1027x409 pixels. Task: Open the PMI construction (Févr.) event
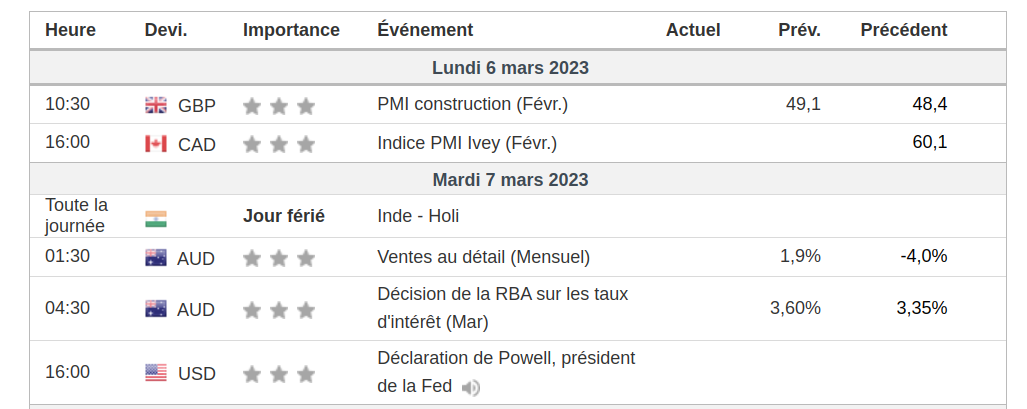(472, 104)
